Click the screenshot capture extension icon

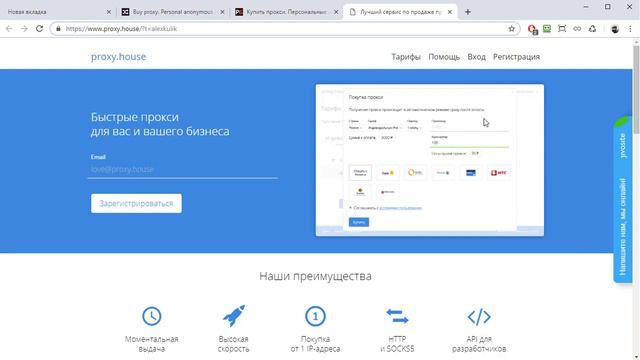[562, 29]
